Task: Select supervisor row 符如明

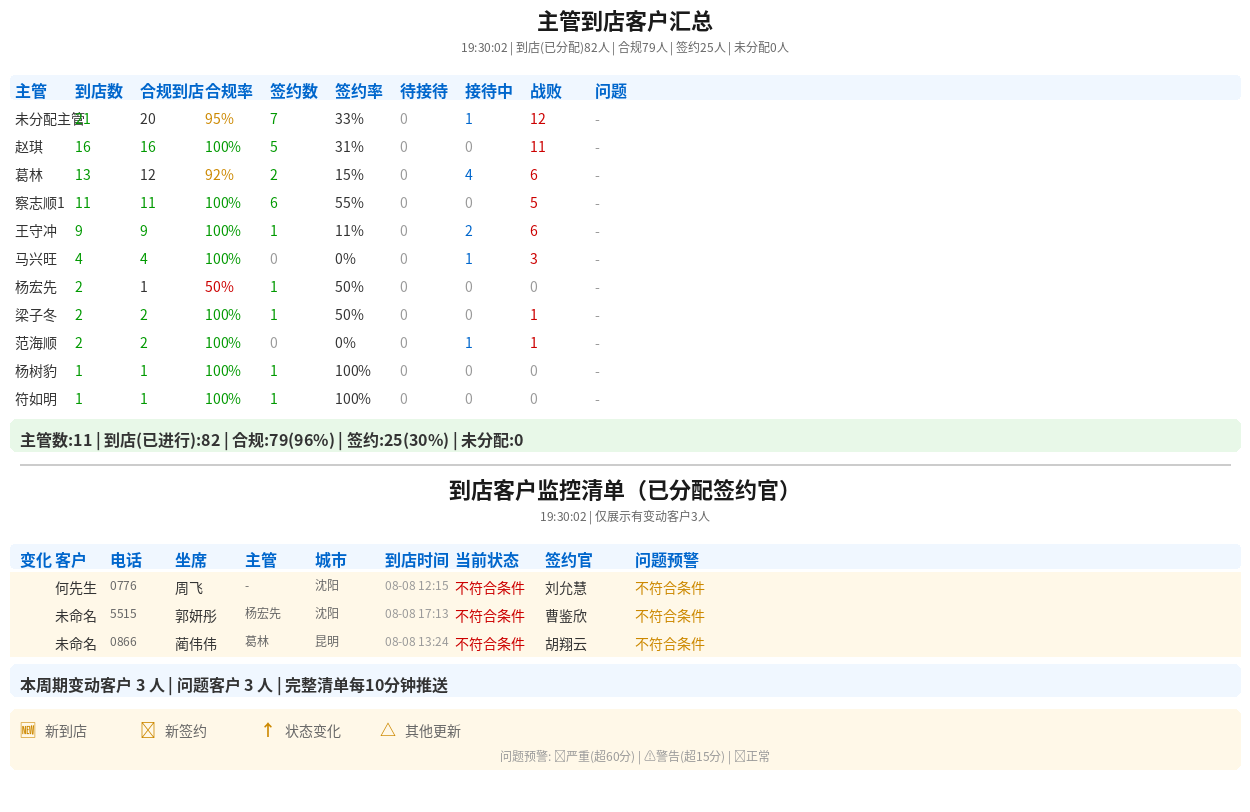Action: click(x=625, y=399)
